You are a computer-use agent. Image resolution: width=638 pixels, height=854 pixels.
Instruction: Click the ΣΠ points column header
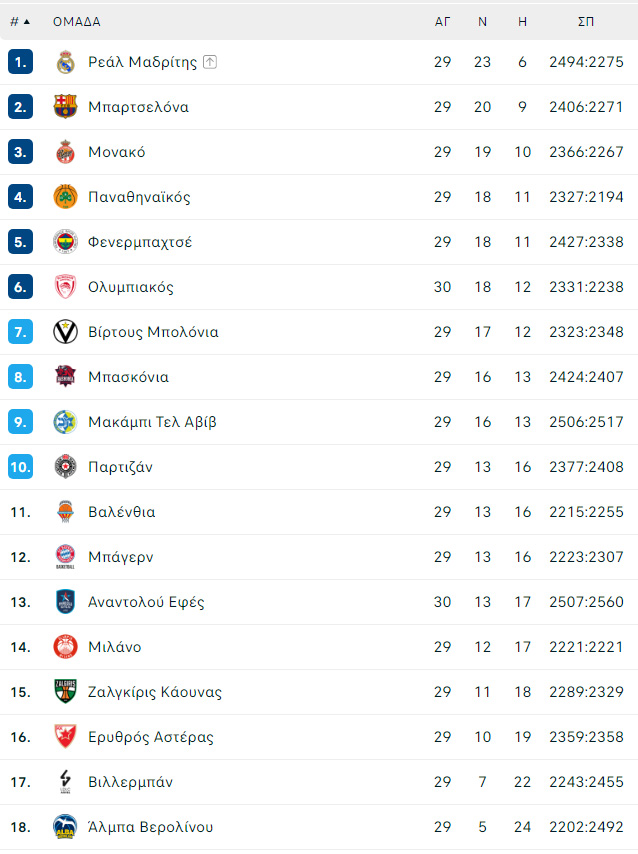586,21
